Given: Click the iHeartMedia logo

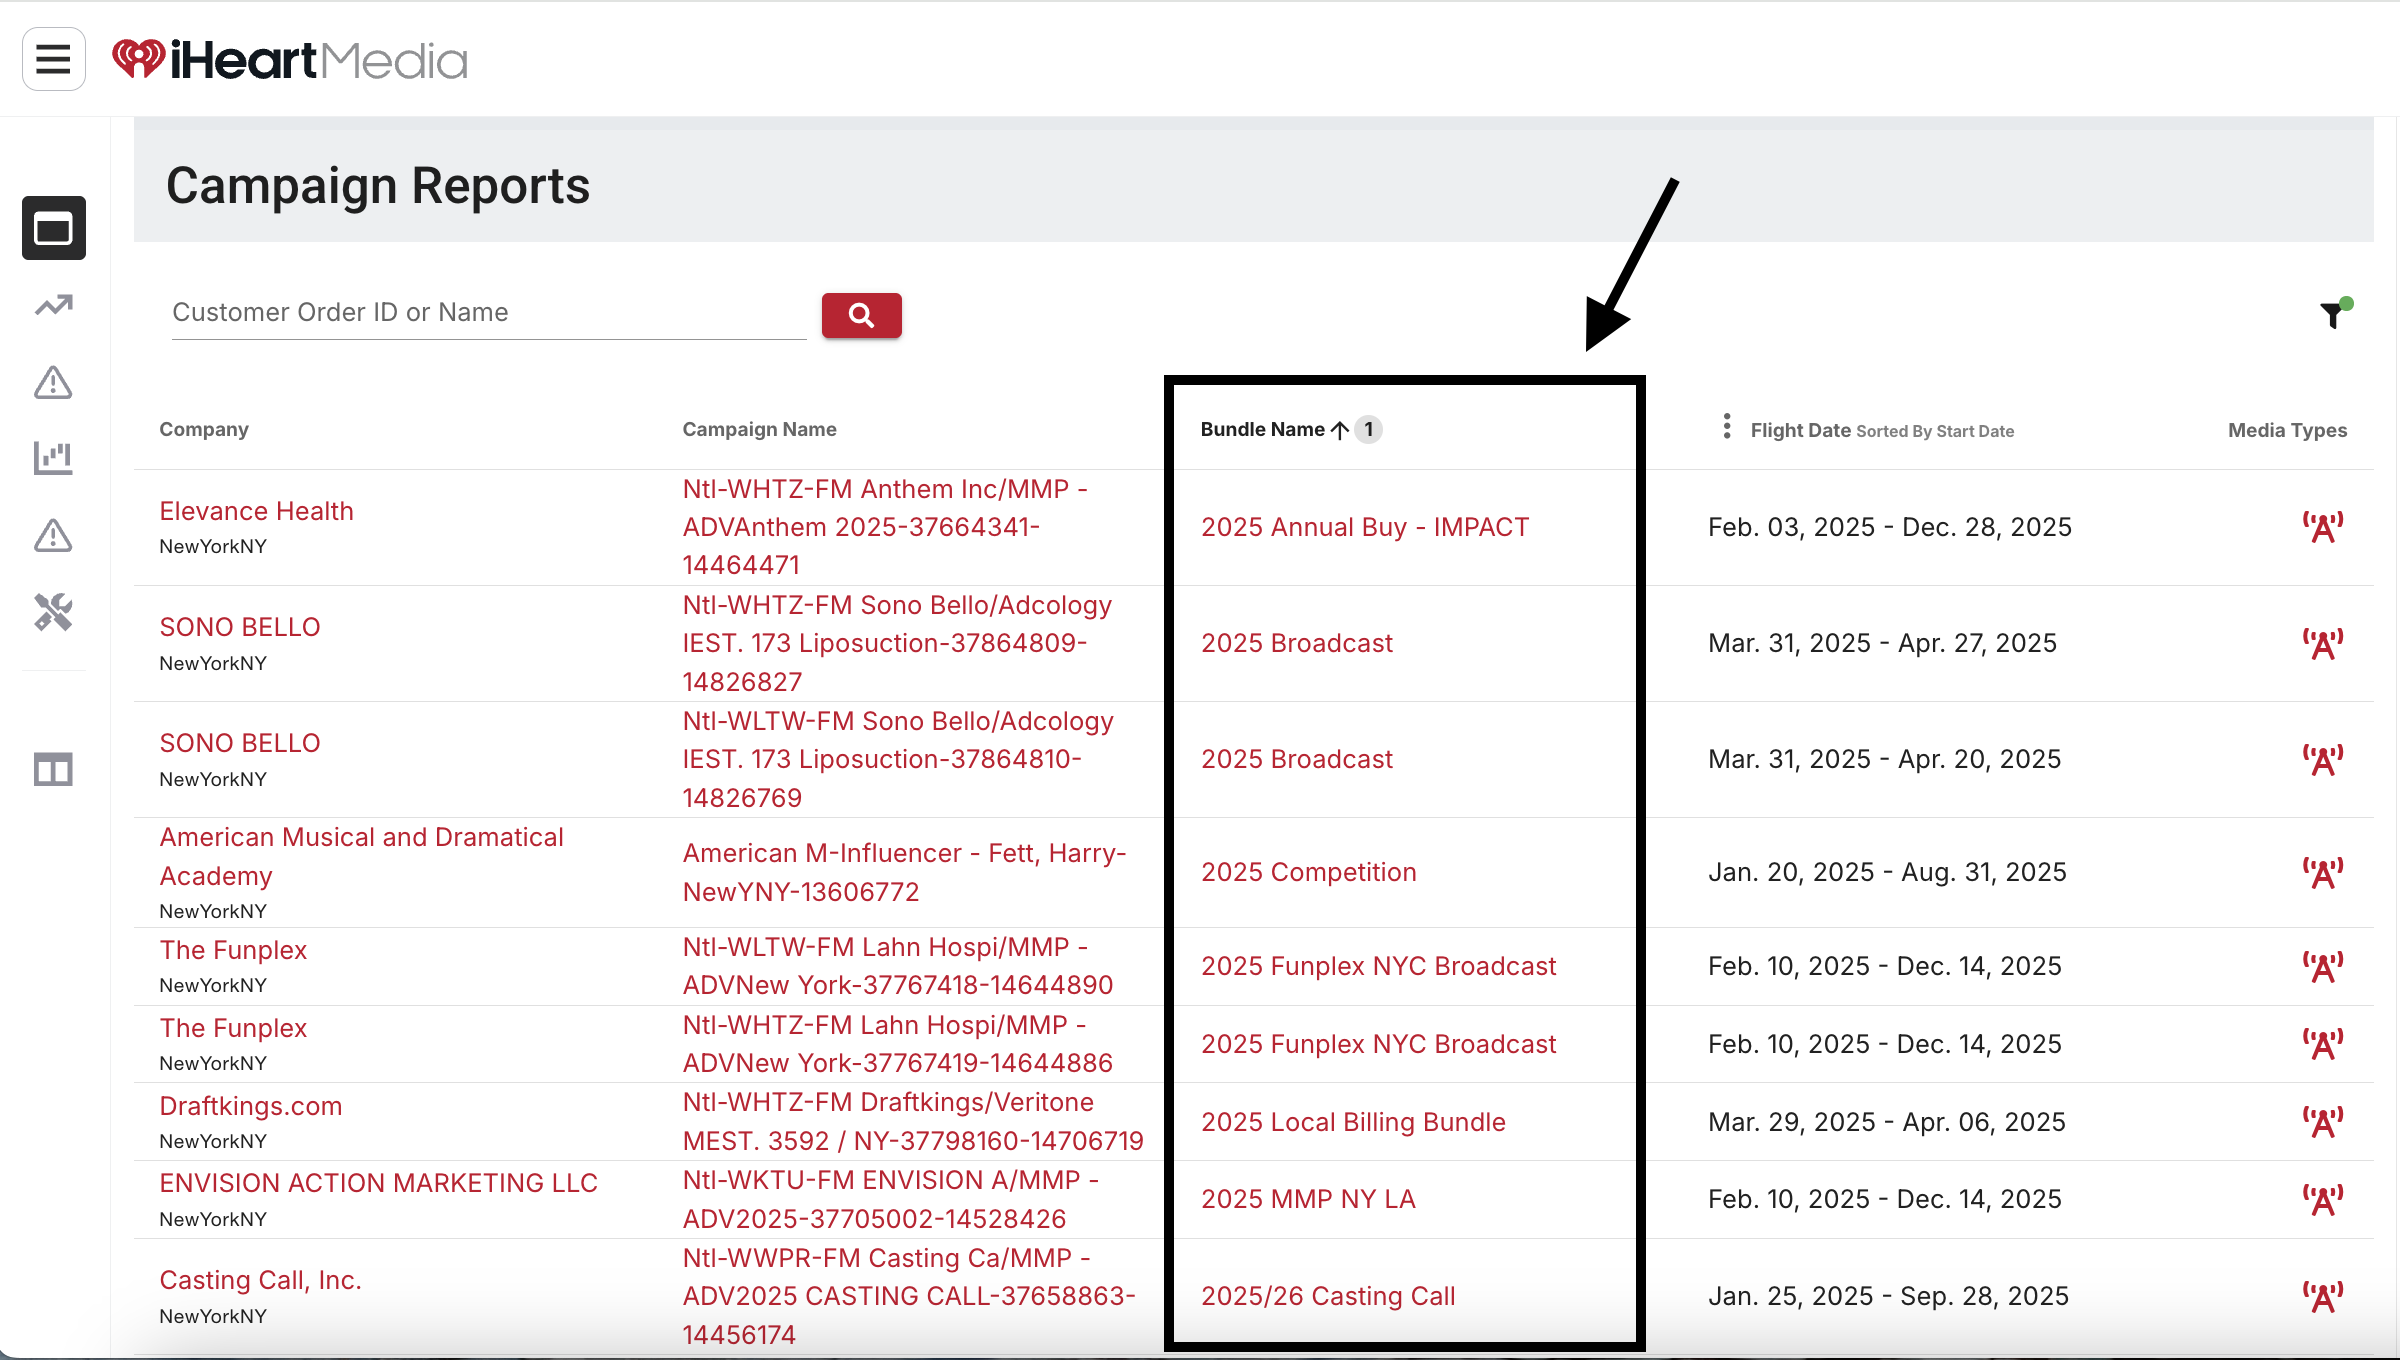Looking at the screenshot, I should [290, 60].
